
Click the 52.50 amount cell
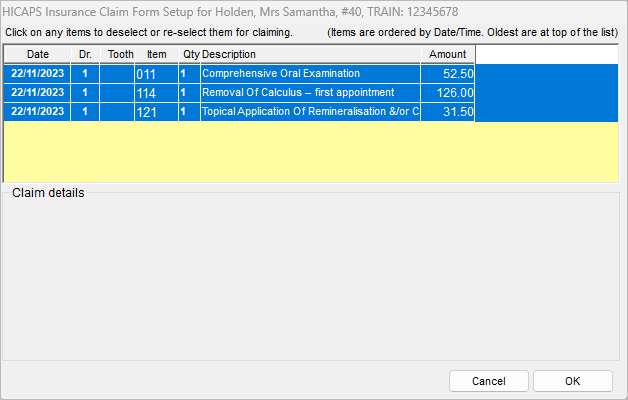click(x=448, y=74)
